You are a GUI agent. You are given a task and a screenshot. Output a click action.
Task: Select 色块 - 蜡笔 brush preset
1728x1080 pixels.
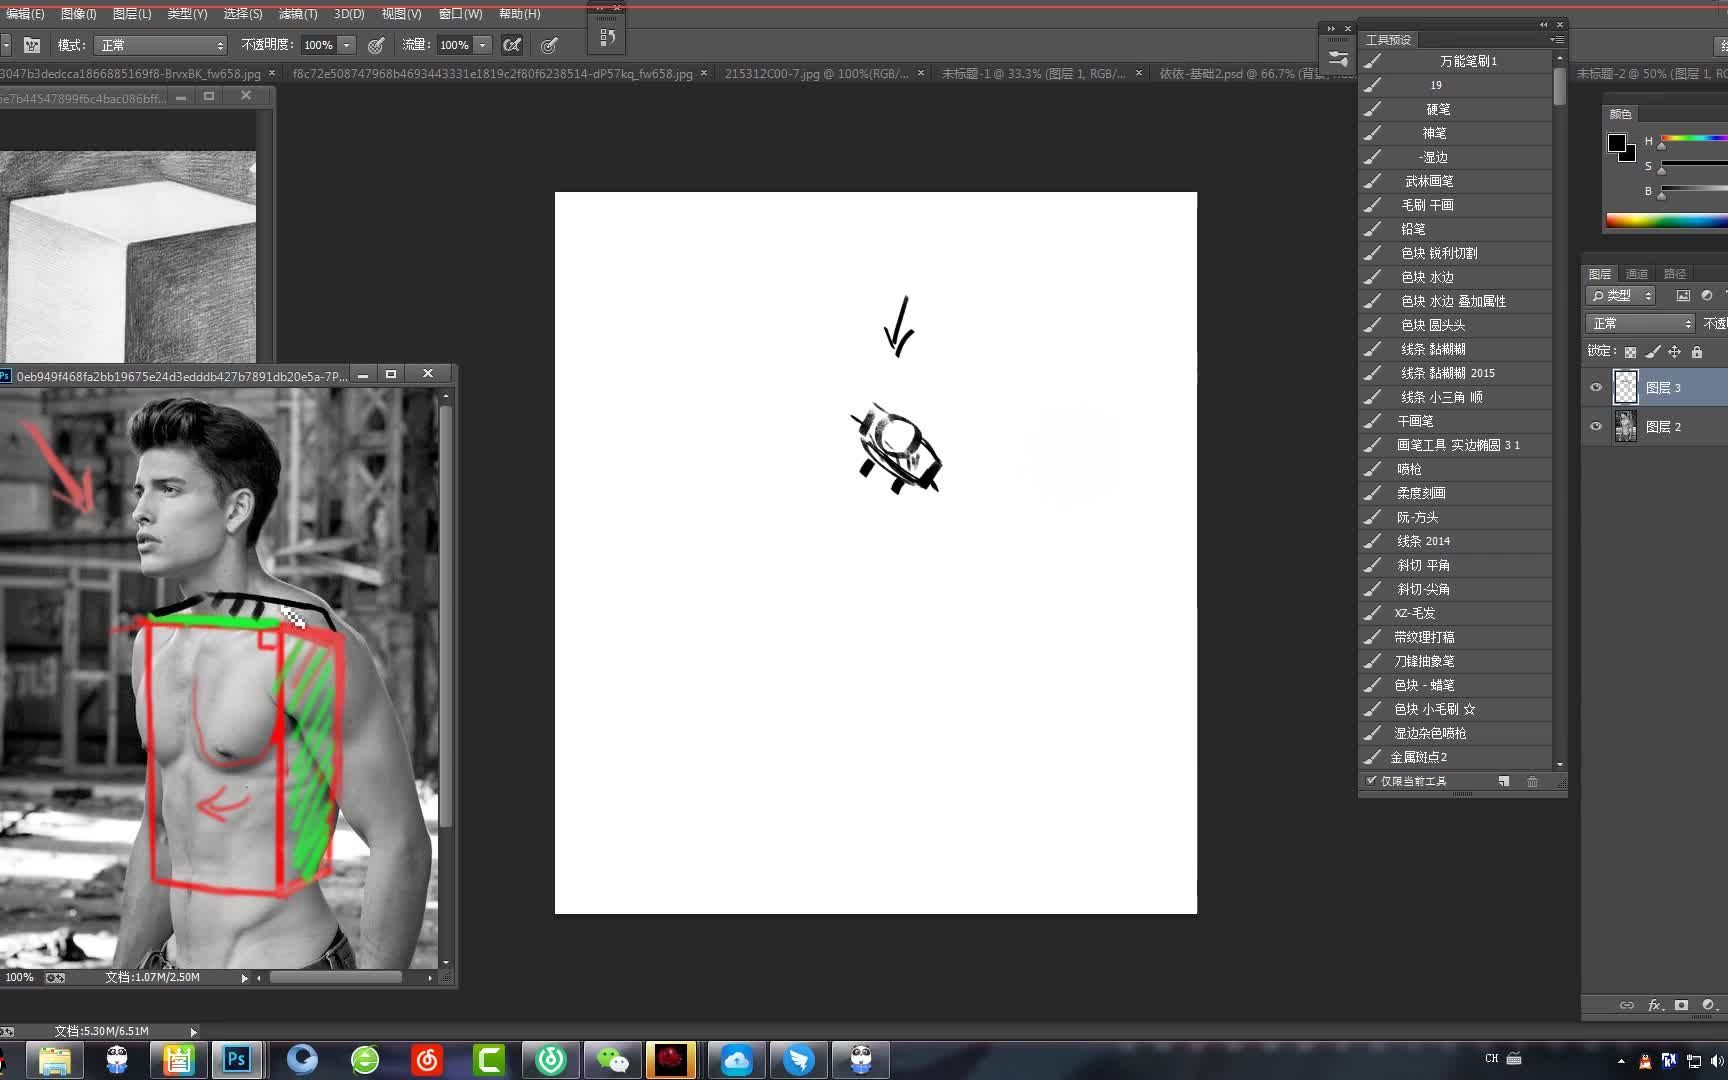[1455, 685]
